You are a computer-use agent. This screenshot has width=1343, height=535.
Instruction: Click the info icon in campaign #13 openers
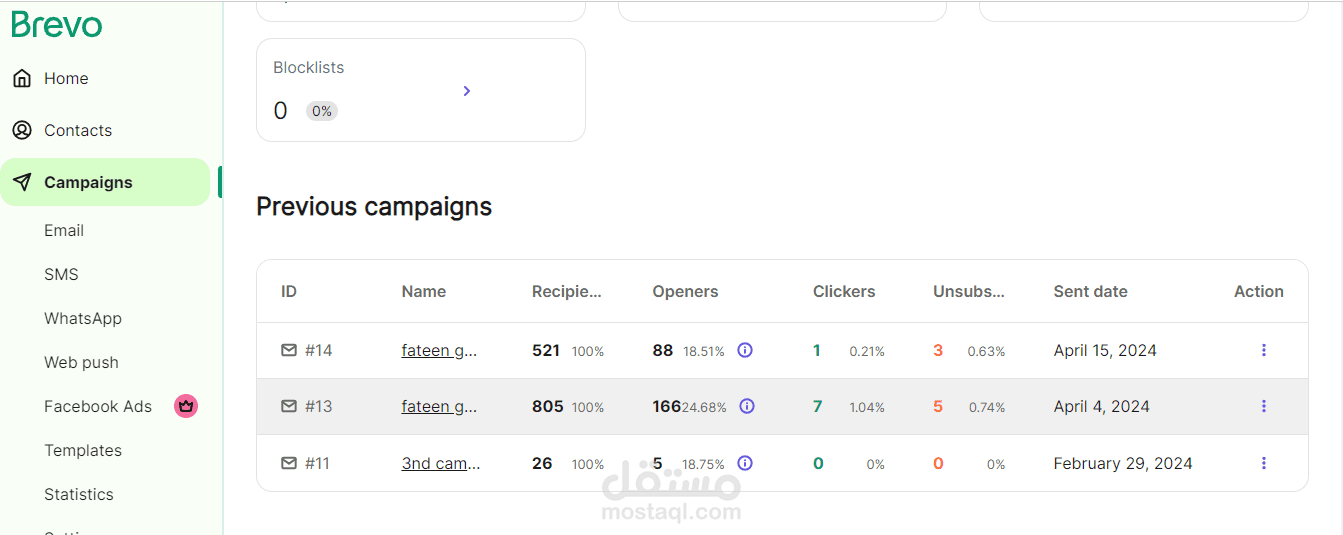click(x=747, y=406)
